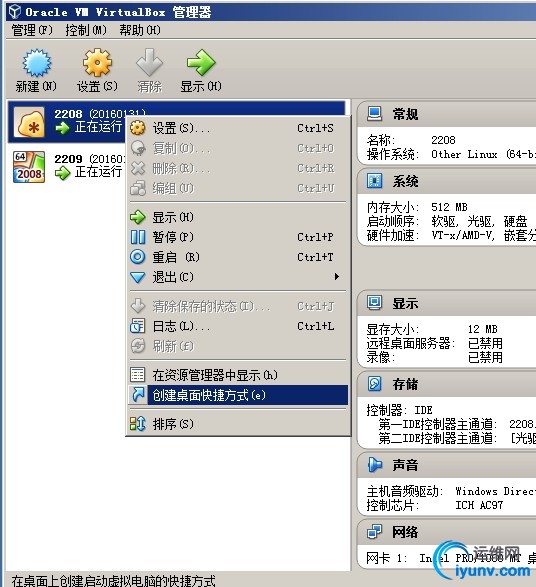Select 日志(L)... context menu entry
This screenshot has height=587, width=536.
(238, 326)
